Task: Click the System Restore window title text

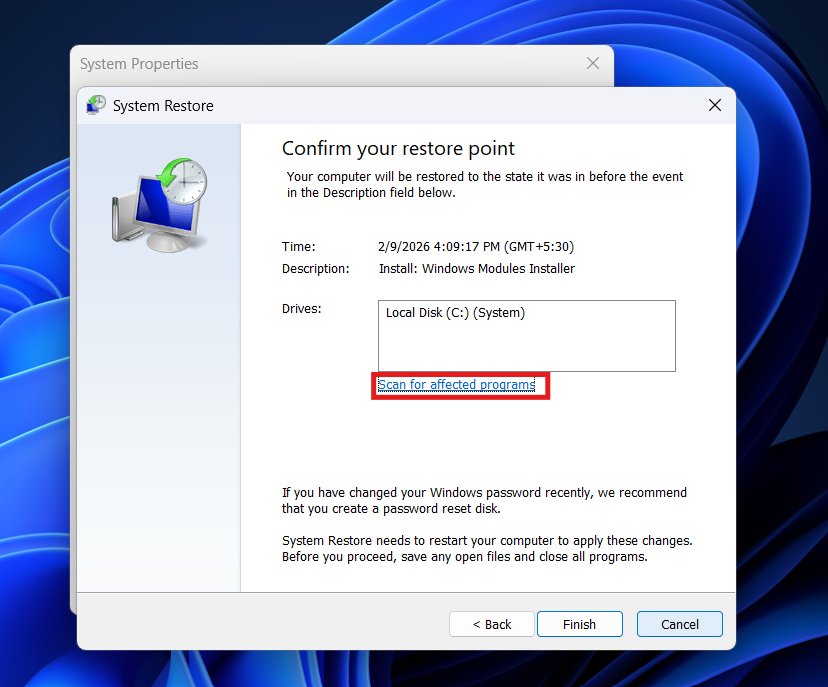Action: [x=163, y=106]
